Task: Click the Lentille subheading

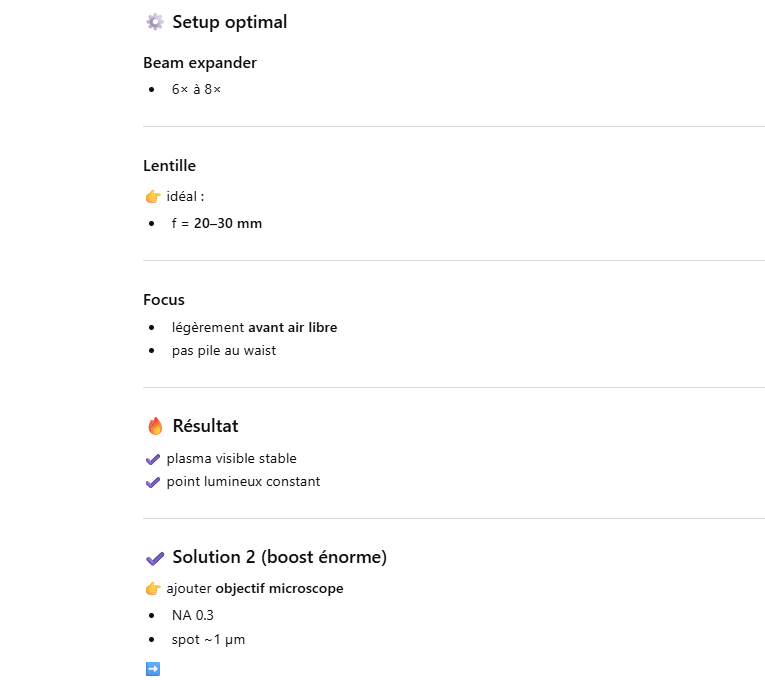Action: [x=169, y=166]
